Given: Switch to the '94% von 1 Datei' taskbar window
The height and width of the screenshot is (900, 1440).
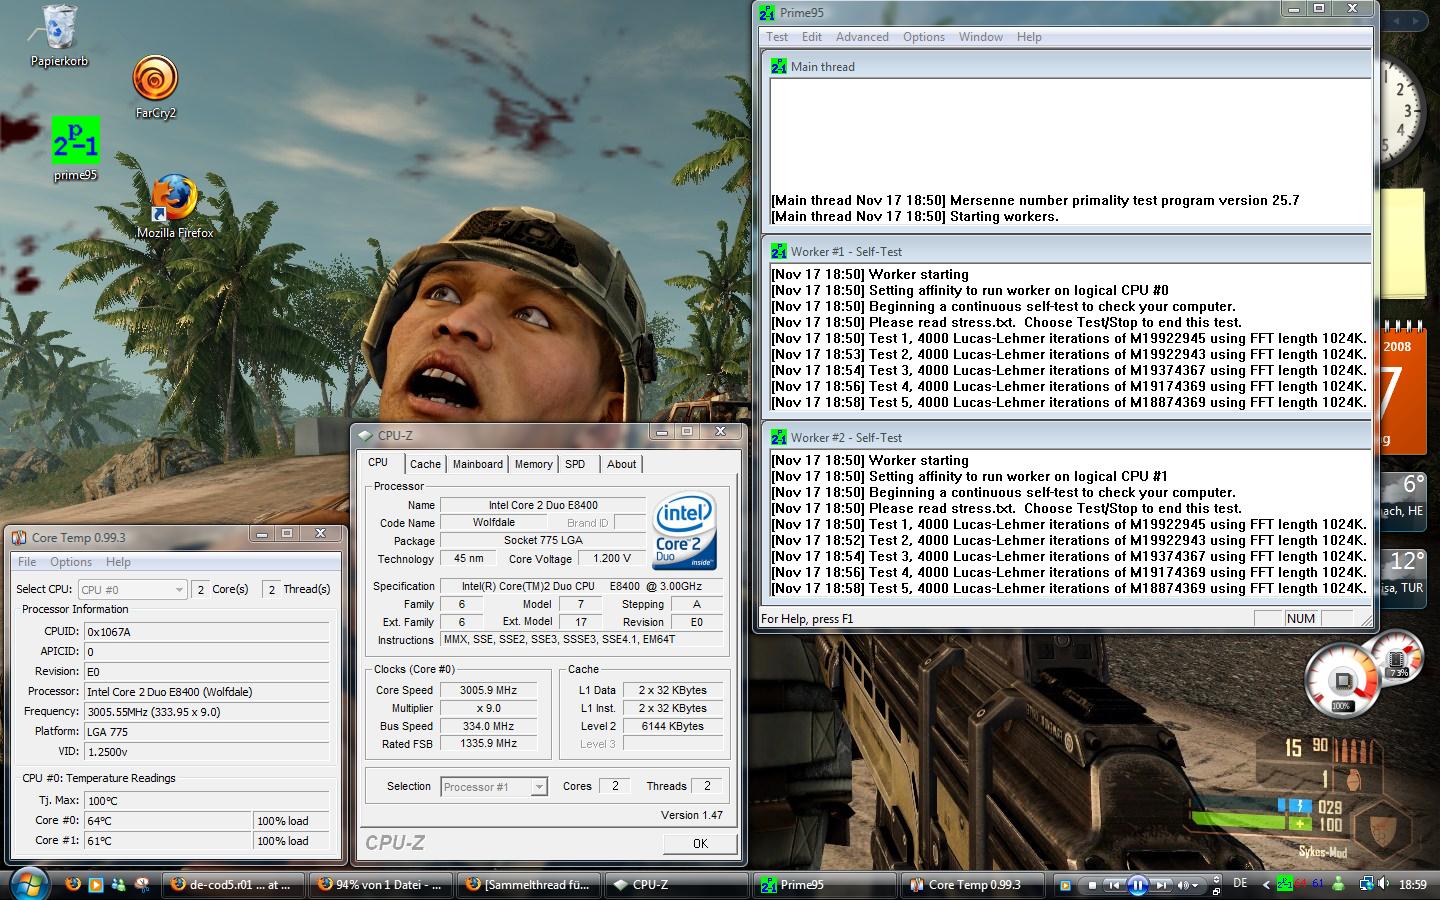Looking at the screenshot, I should pyautogui.click(x=382, y=885).
